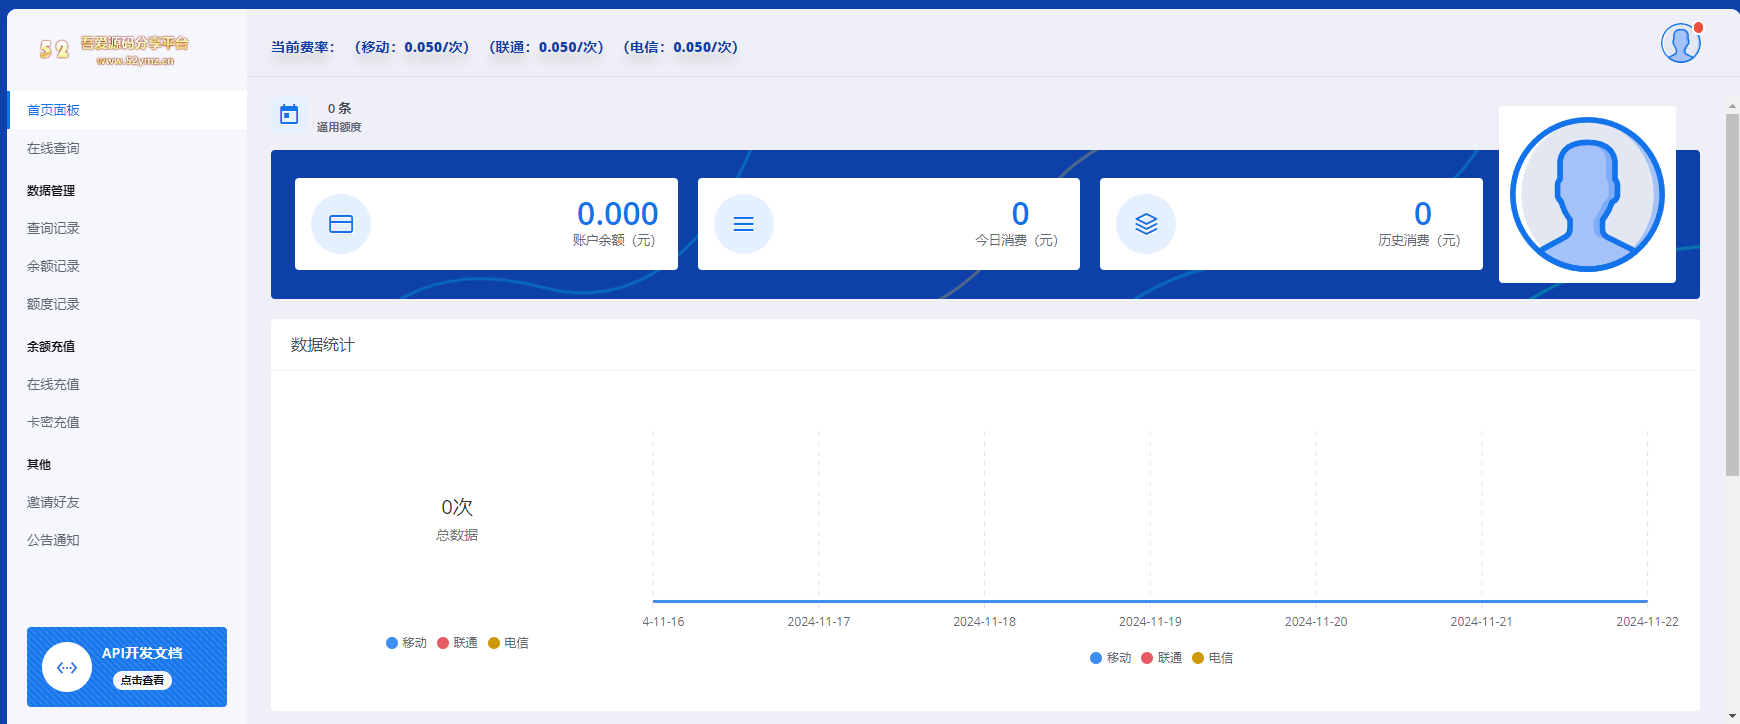Image resolution: width=1740 pixels, height=724 pixels.
Task: Open 额度记录 in the sidebar
Action: coord(127,304)
